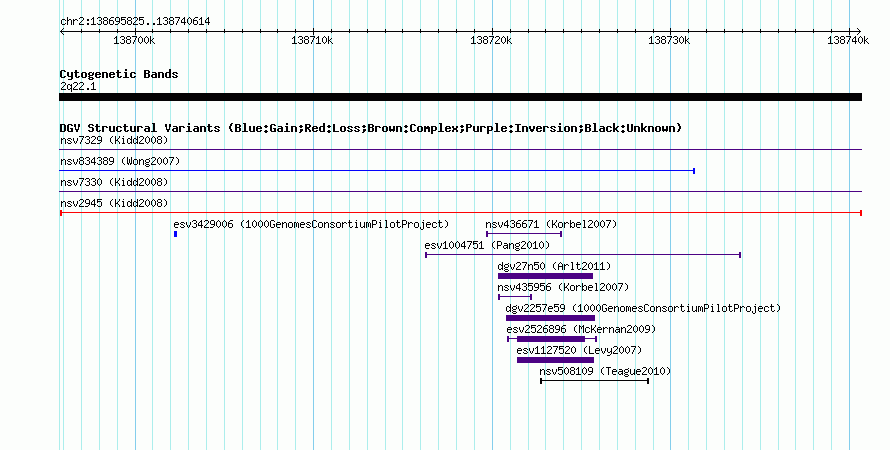This screenshot has height=450, width=890.
Task: Click the DGV Structural Variants track title
Action: pos(371,128)
